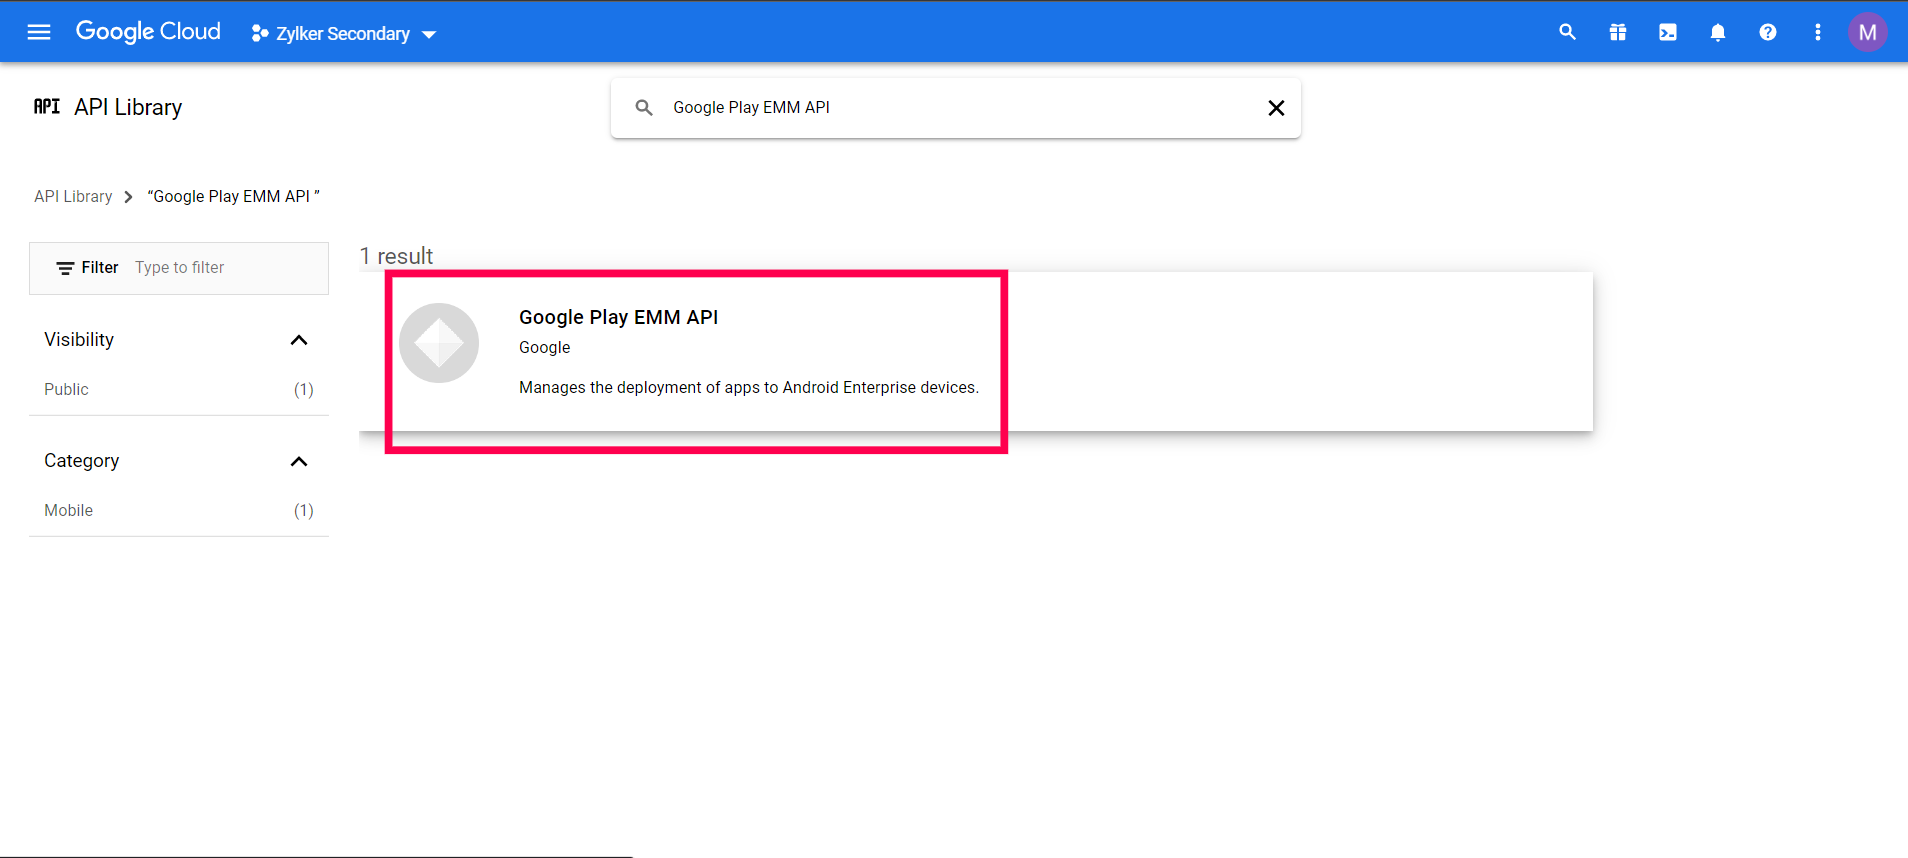Click the Visibility heading label
Image resolution: width=1908 pixels, height=858 pixels.
pyautogui.click(x=79, y=340)
